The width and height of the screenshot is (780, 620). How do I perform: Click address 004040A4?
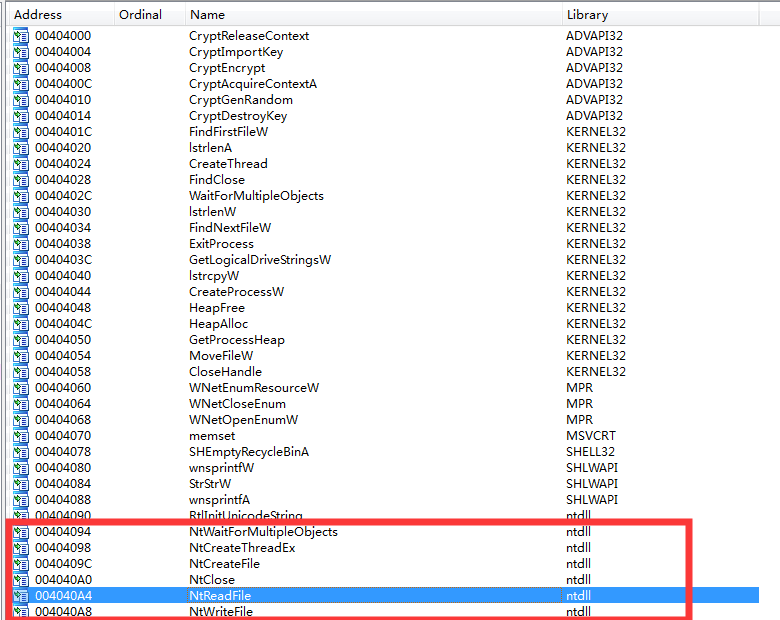coord(64,596)
